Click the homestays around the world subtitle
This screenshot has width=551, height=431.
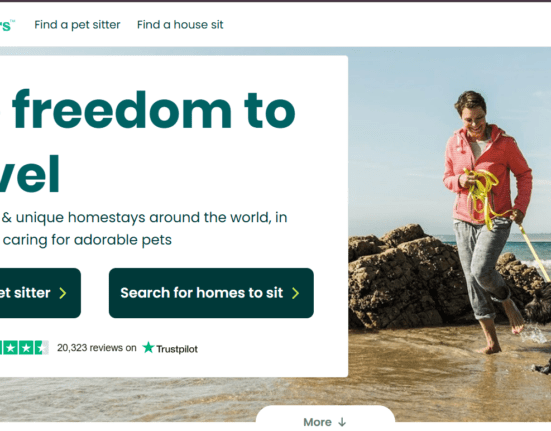click(x=144, y=217)
